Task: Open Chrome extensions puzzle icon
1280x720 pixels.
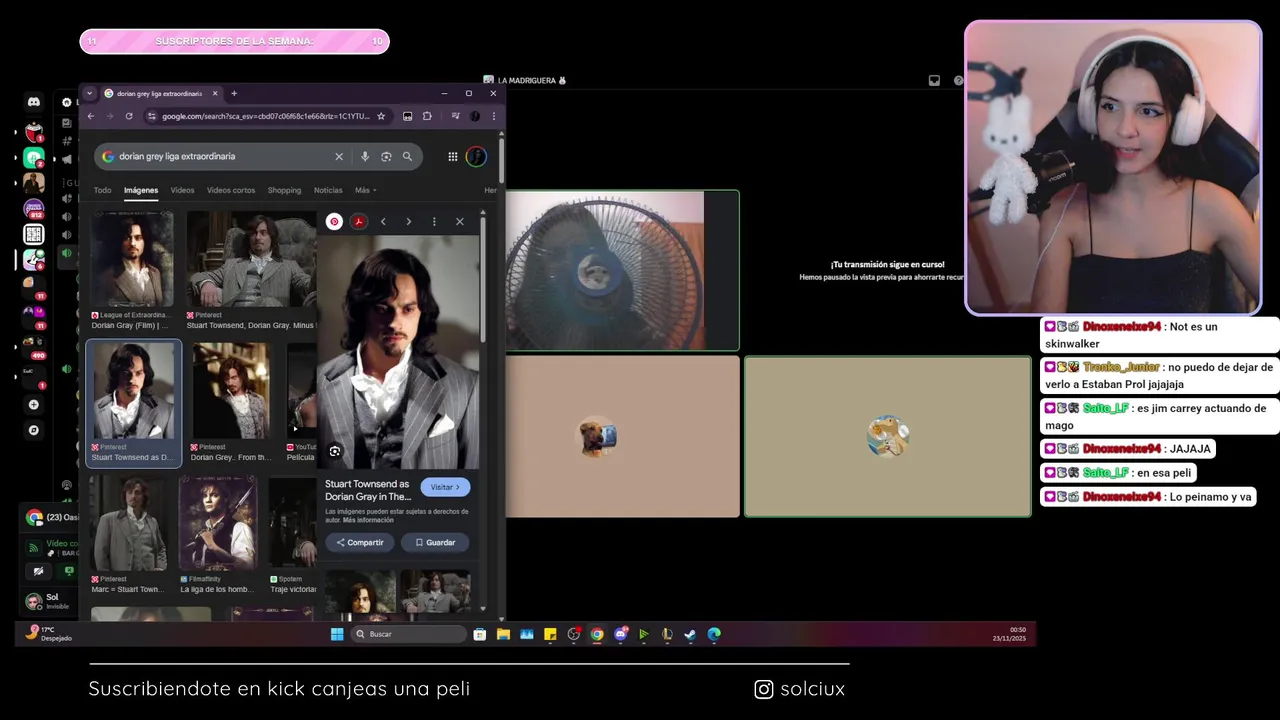Action: pyautogui.click(x=428, y=116)
